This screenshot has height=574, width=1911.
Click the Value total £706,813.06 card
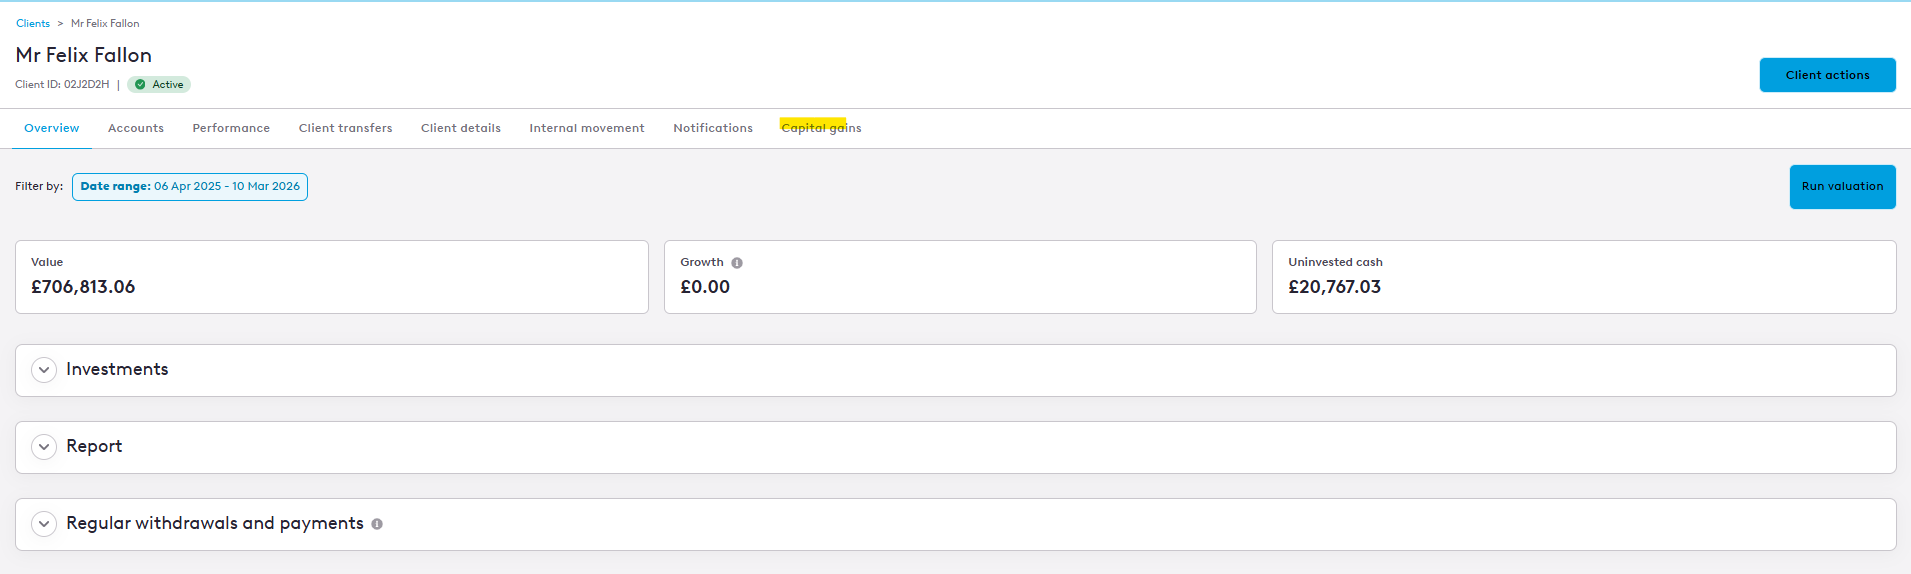point(331,277)
